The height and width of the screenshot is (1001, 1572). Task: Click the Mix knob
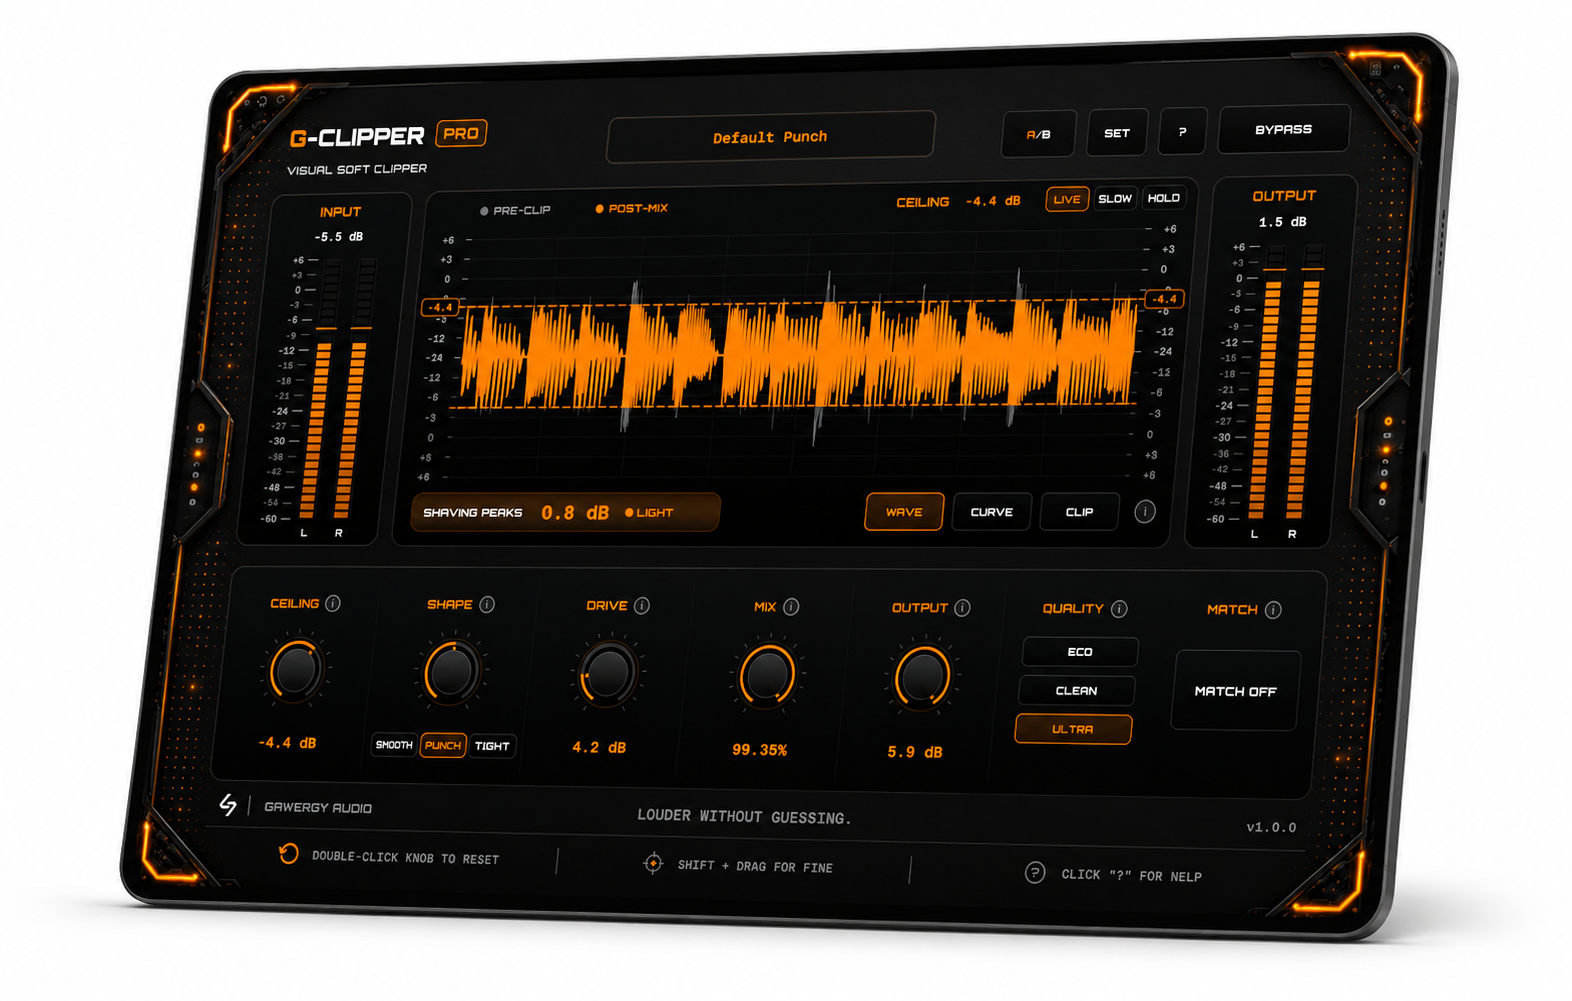pyautogui.click(x=767, y=676)
